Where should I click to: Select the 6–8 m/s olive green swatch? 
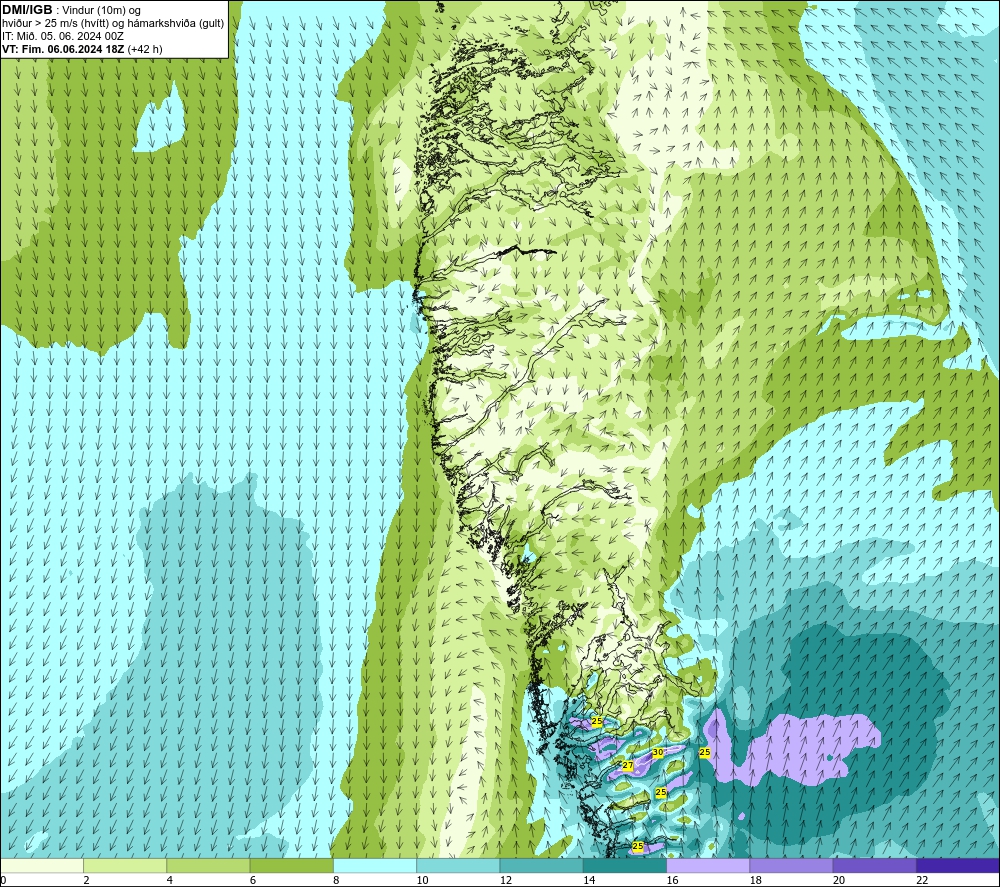(291, 865)
